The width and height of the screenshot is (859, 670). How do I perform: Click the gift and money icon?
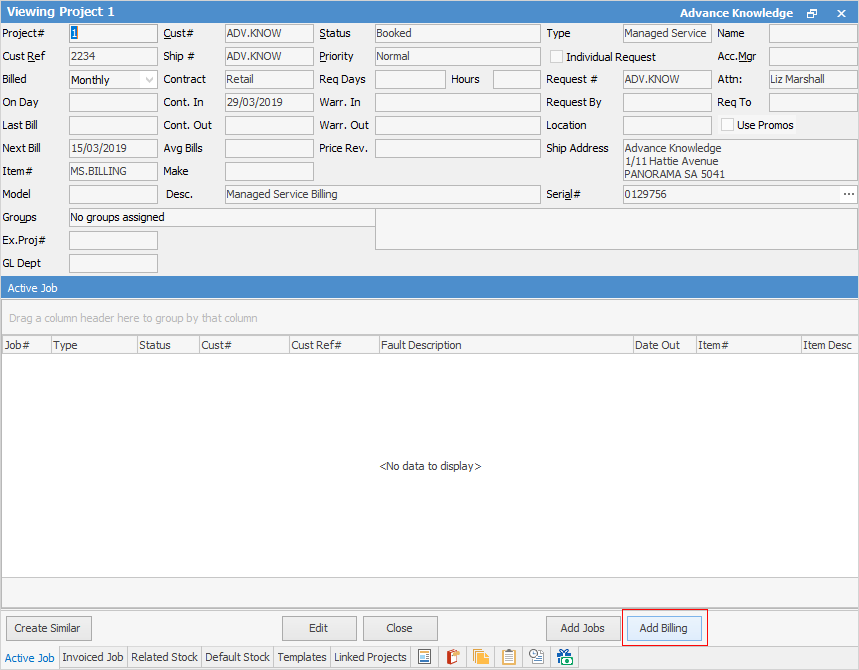(x=565, y=657)
